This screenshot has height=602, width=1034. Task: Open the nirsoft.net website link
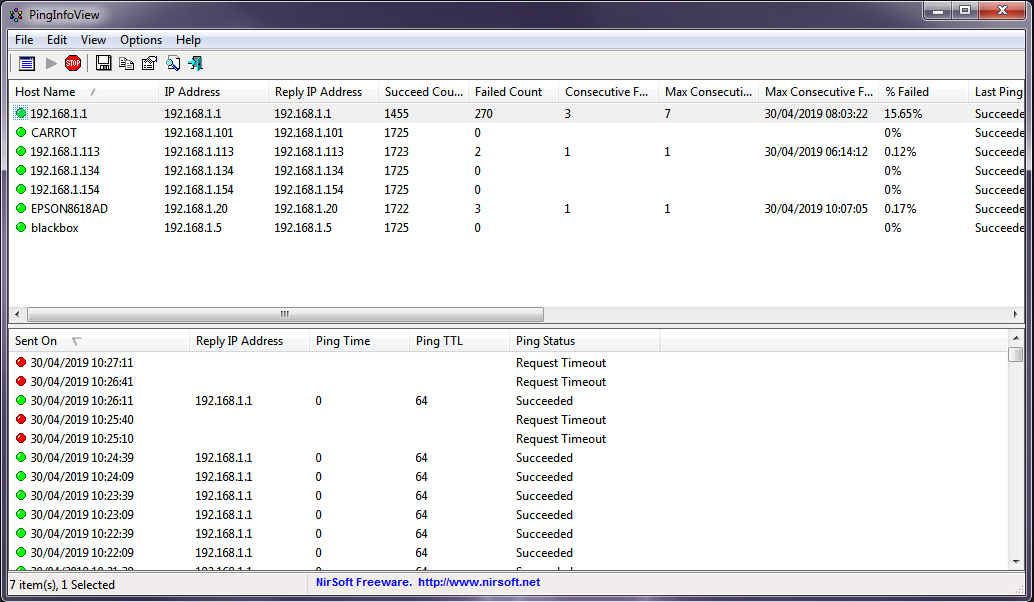coord(478,582)
